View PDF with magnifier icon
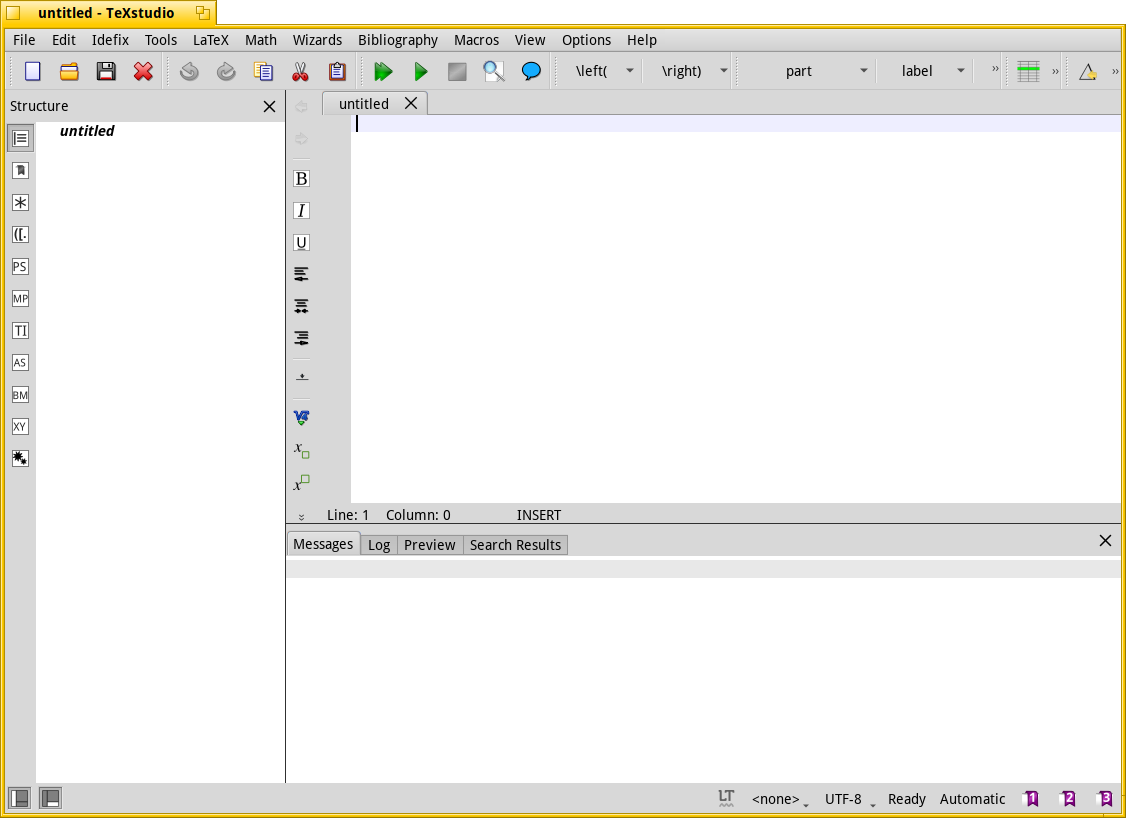The image size is (1126, 818). [x=494, y=71]
